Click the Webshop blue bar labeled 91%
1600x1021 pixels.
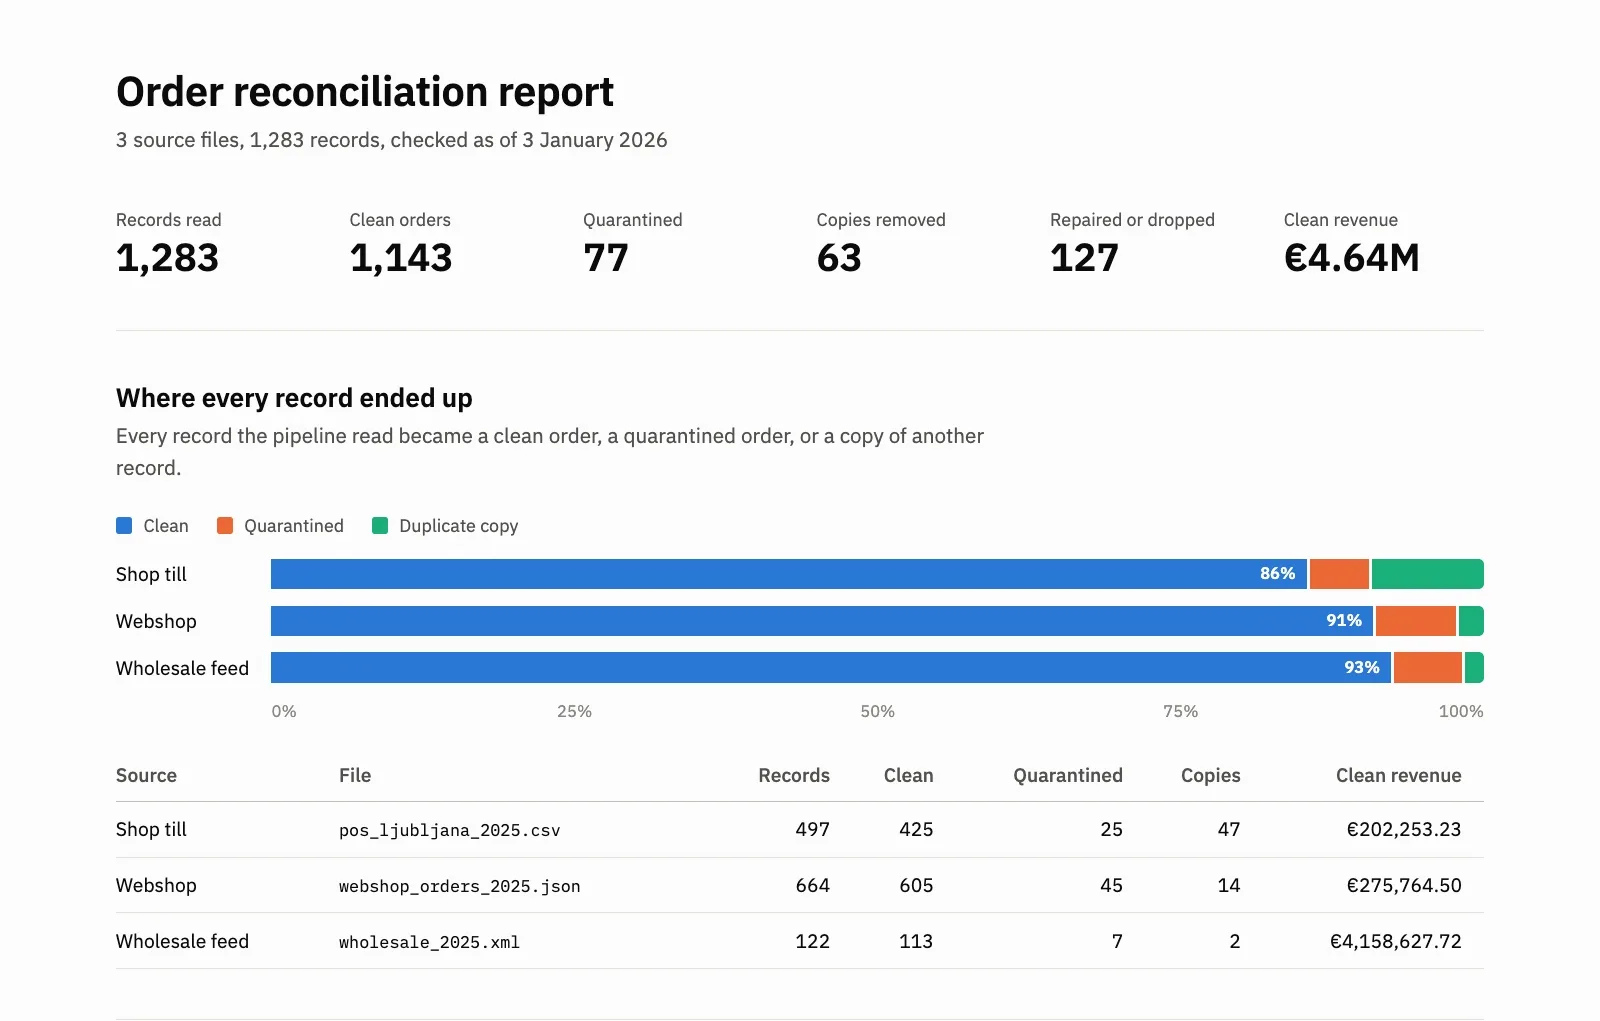(x=822, y=621)
